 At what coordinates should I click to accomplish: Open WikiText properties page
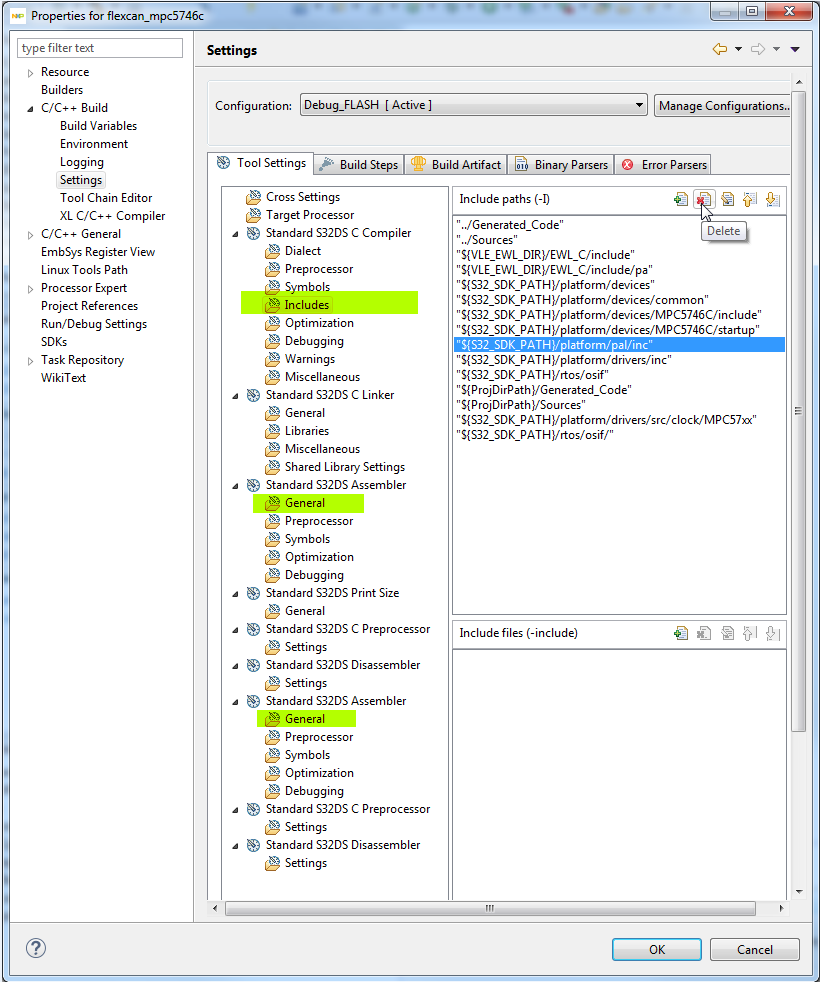pyautogui.click(x=63, y=378)
